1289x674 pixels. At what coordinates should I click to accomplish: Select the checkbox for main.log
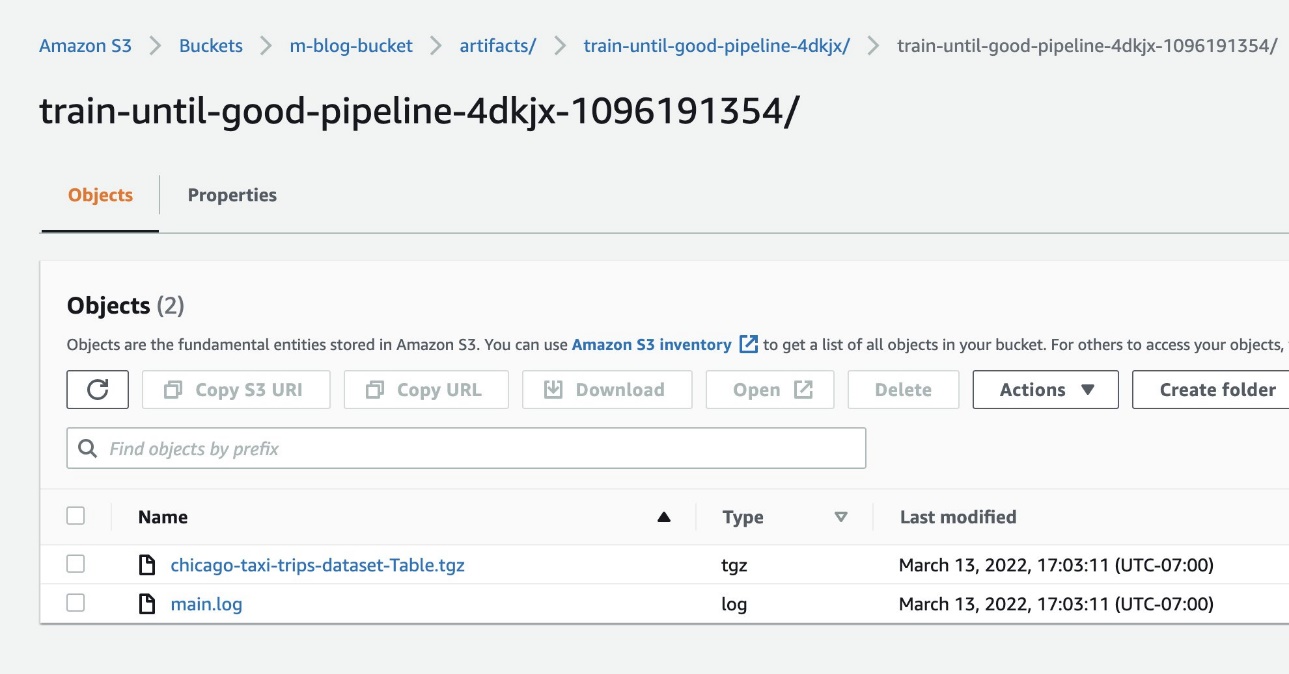click(76, 603)
